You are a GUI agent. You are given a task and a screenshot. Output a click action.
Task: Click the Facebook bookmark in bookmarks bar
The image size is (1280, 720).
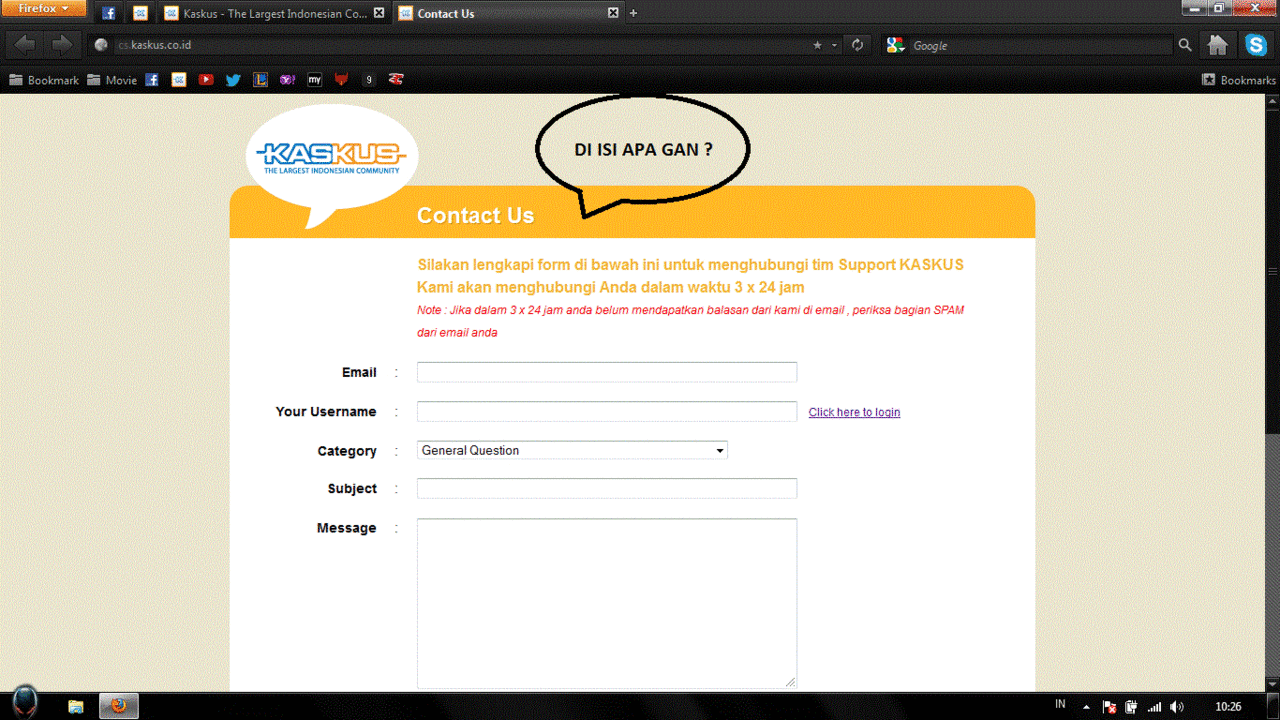[152, 80]
